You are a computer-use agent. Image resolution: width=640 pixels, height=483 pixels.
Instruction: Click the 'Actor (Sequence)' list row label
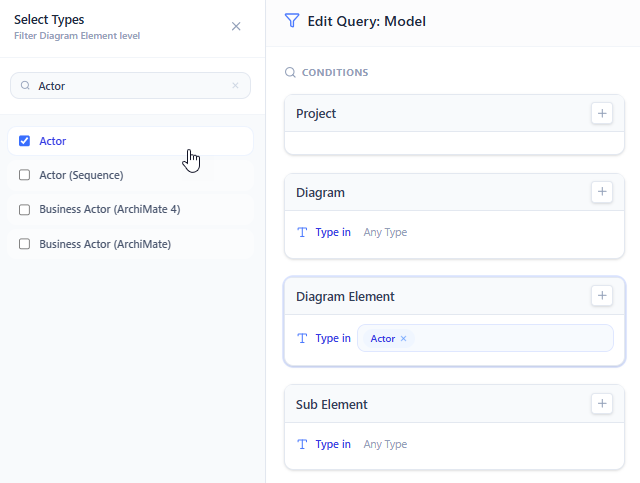(x=81, y=175)
